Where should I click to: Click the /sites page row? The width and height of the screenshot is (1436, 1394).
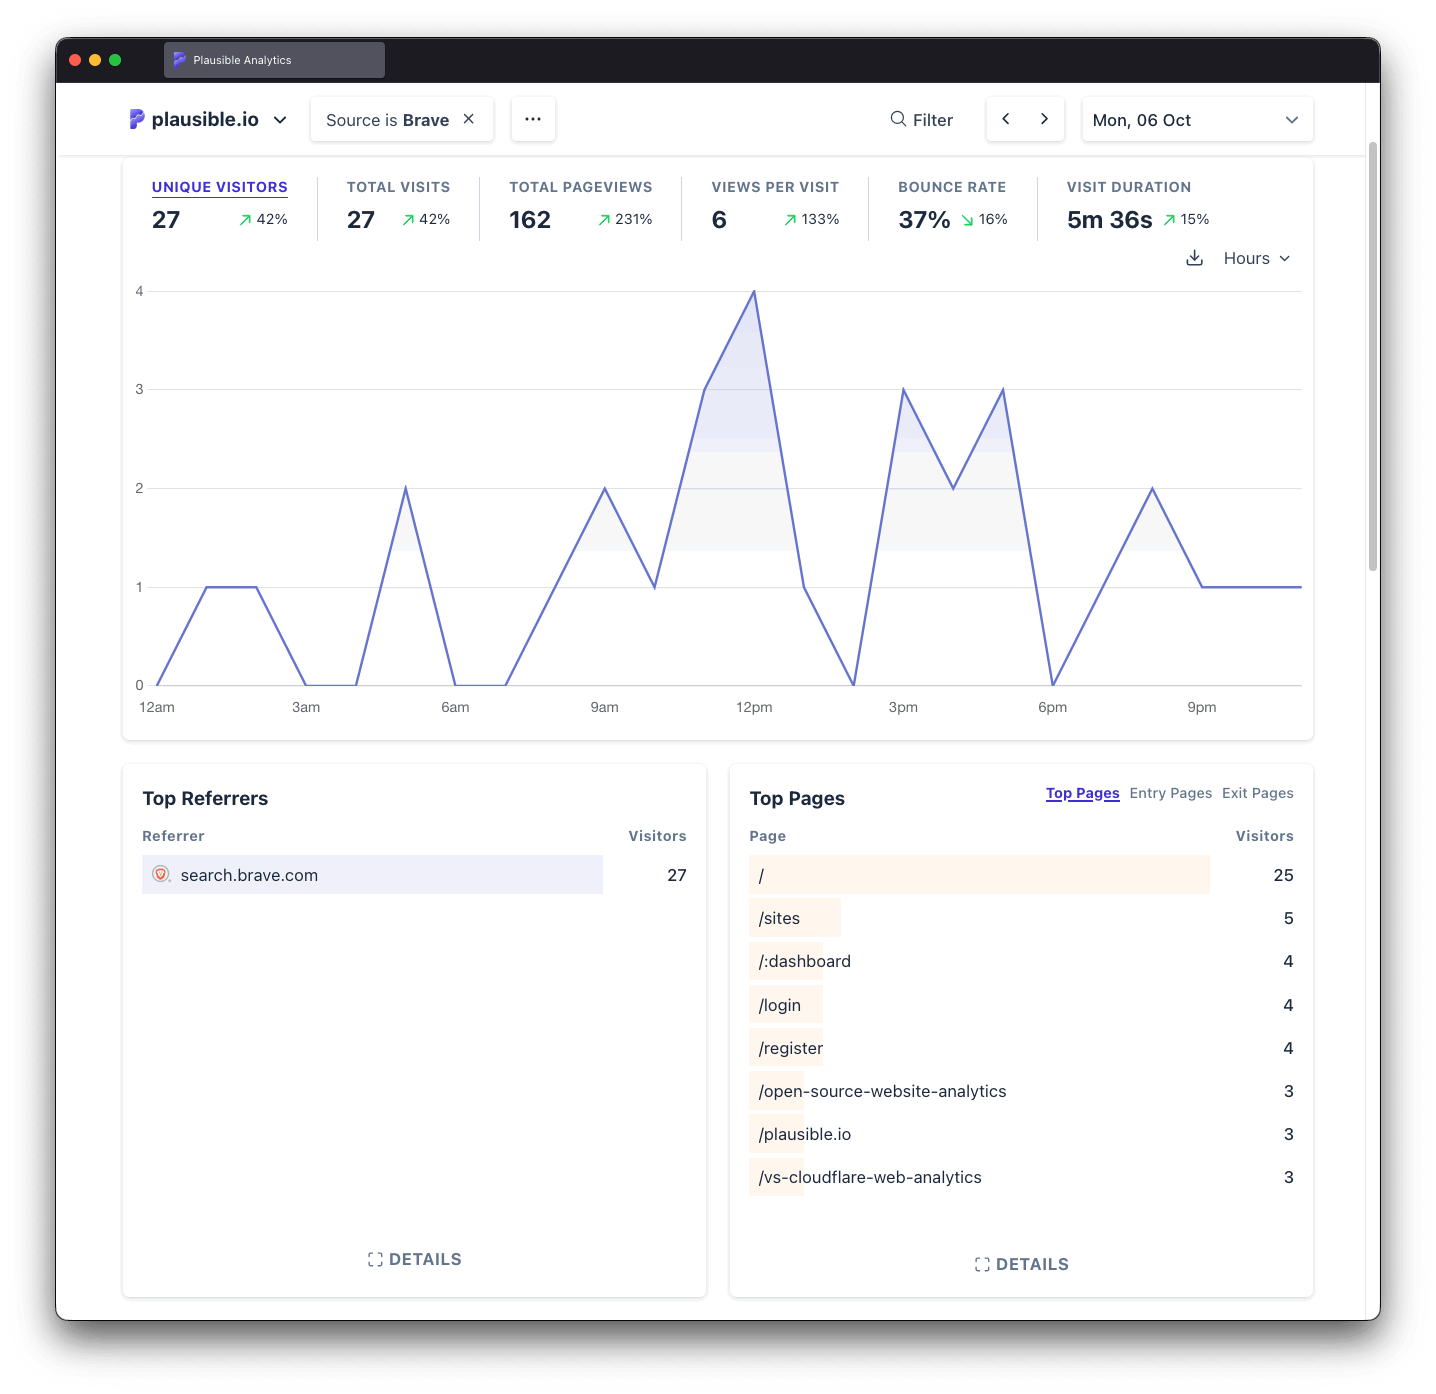tap(780, 918)
